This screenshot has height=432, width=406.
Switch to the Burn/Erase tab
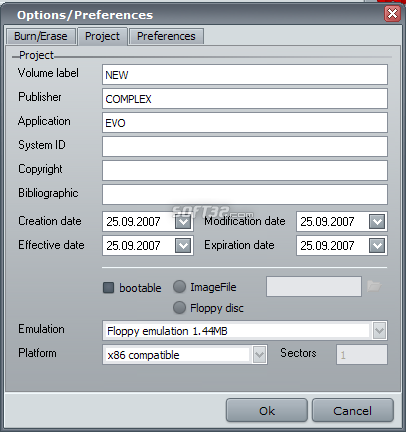pos(41,36)
